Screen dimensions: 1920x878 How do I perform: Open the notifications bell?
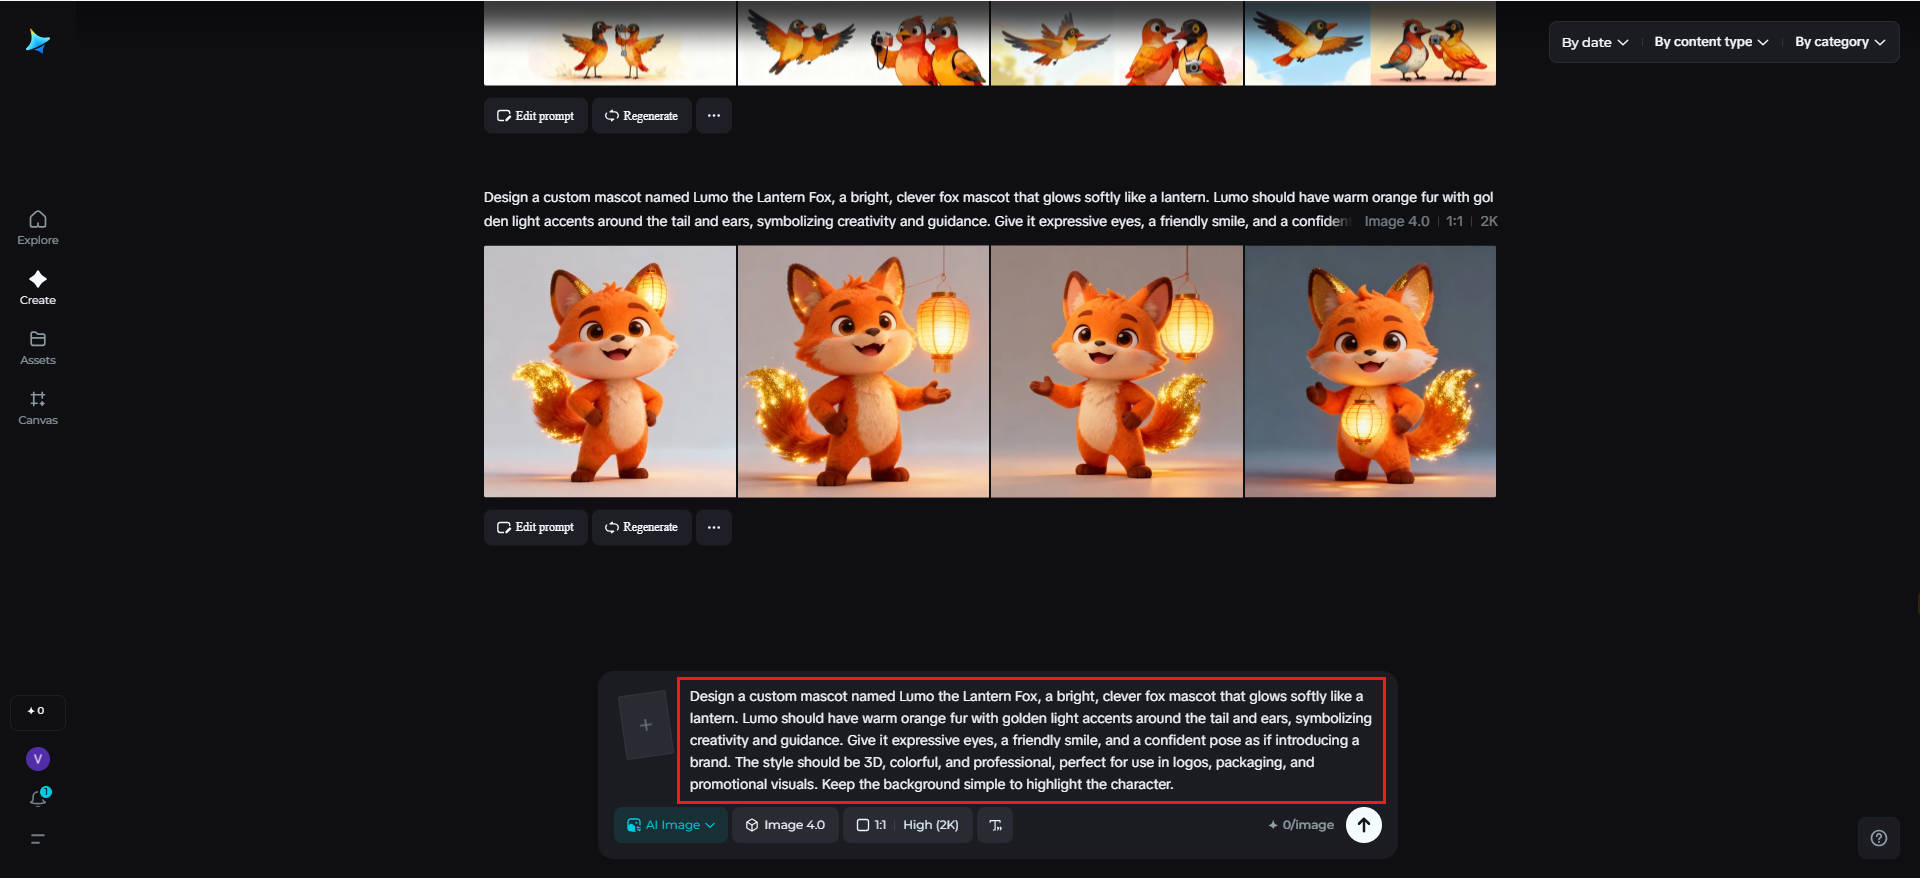click(x=38, y=798)
